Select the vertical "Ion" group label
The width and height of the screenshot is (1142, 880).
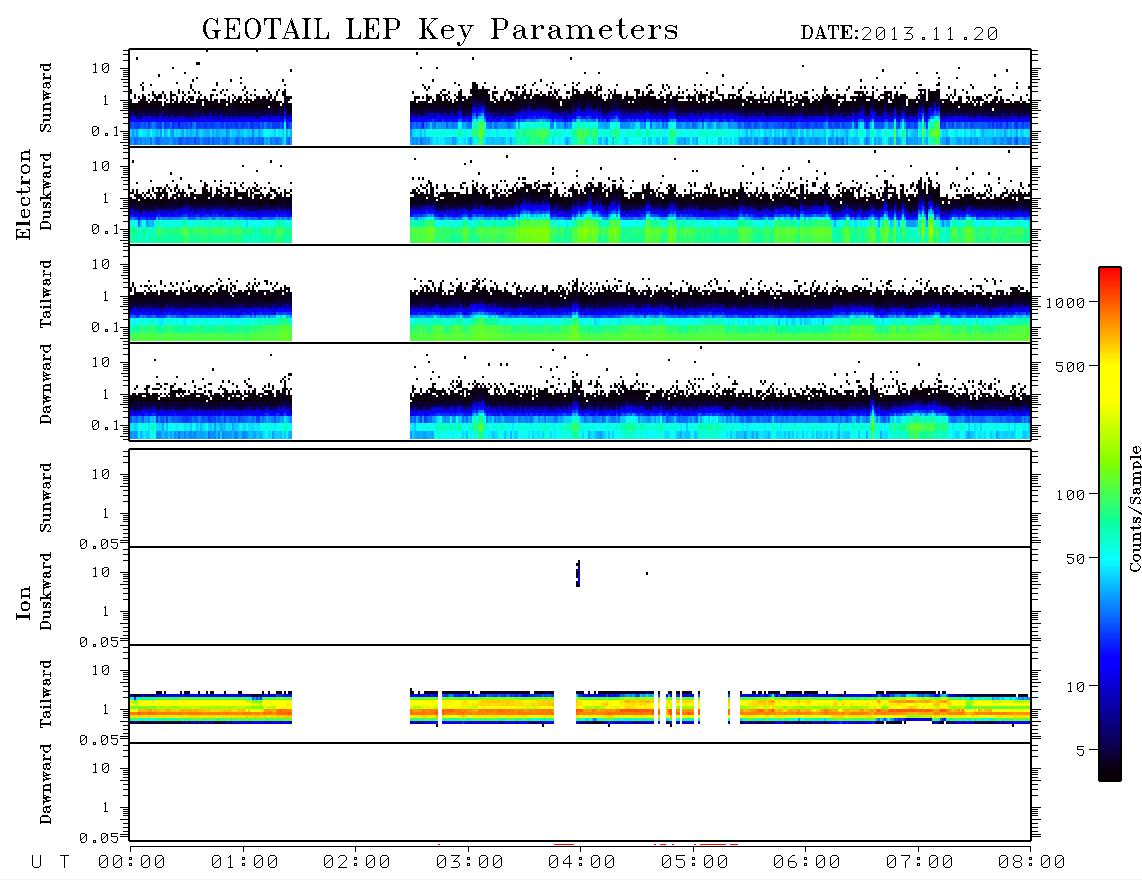point(23,602)
